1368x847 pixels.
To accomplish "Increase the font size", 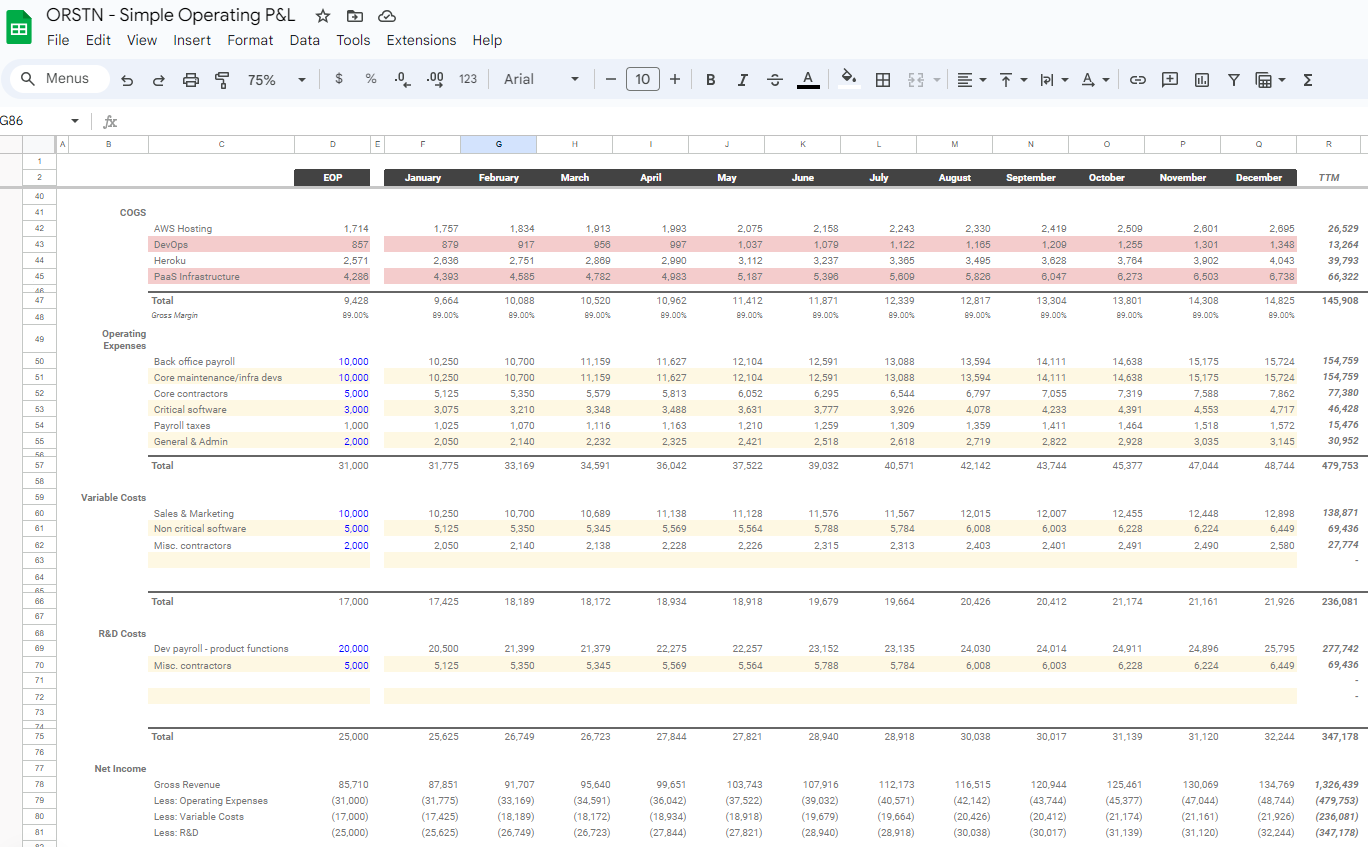I will click(x=675, y=80).
